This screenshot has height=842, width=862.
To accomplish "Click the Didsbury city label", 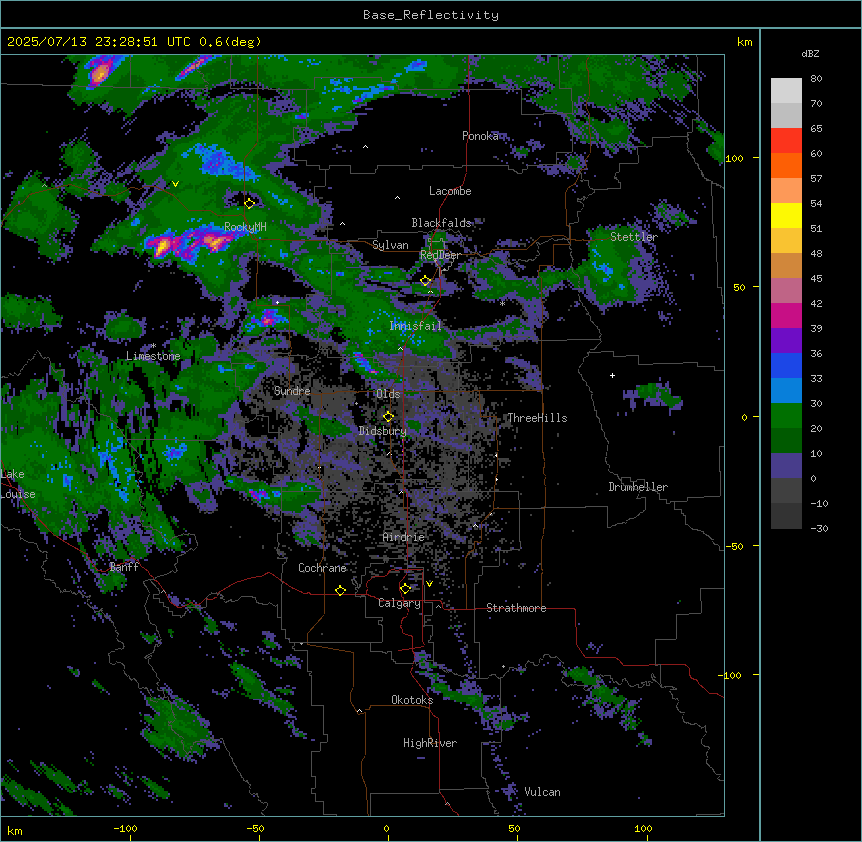I will tap(383, 431).
